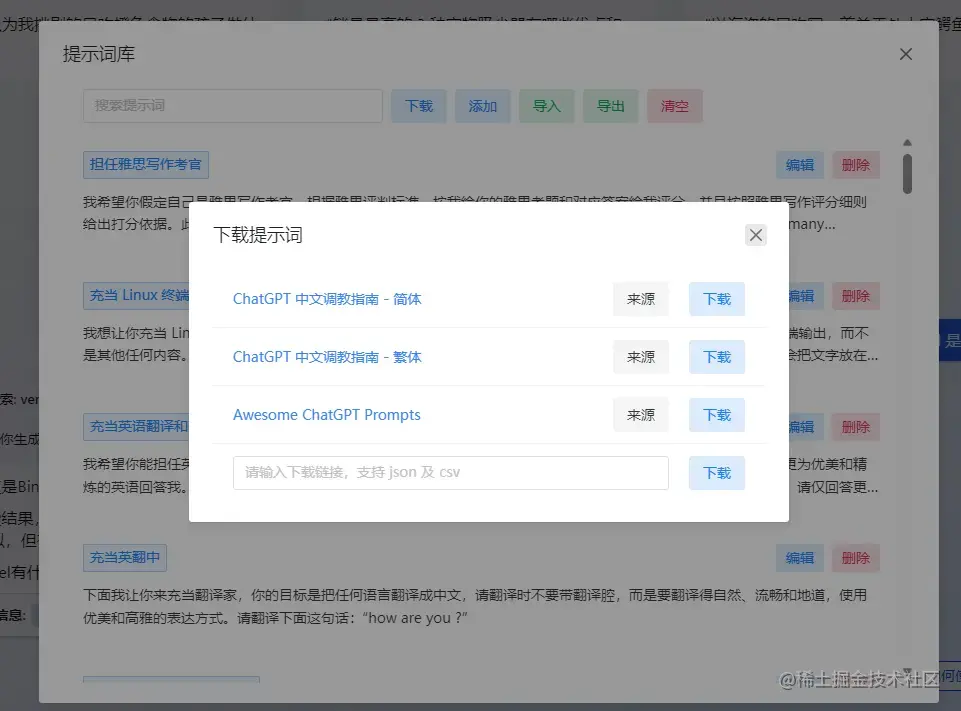Click the 下载 button in prompt library toolbar
This screenshot has height=711, width=961.
pos(419,106)
